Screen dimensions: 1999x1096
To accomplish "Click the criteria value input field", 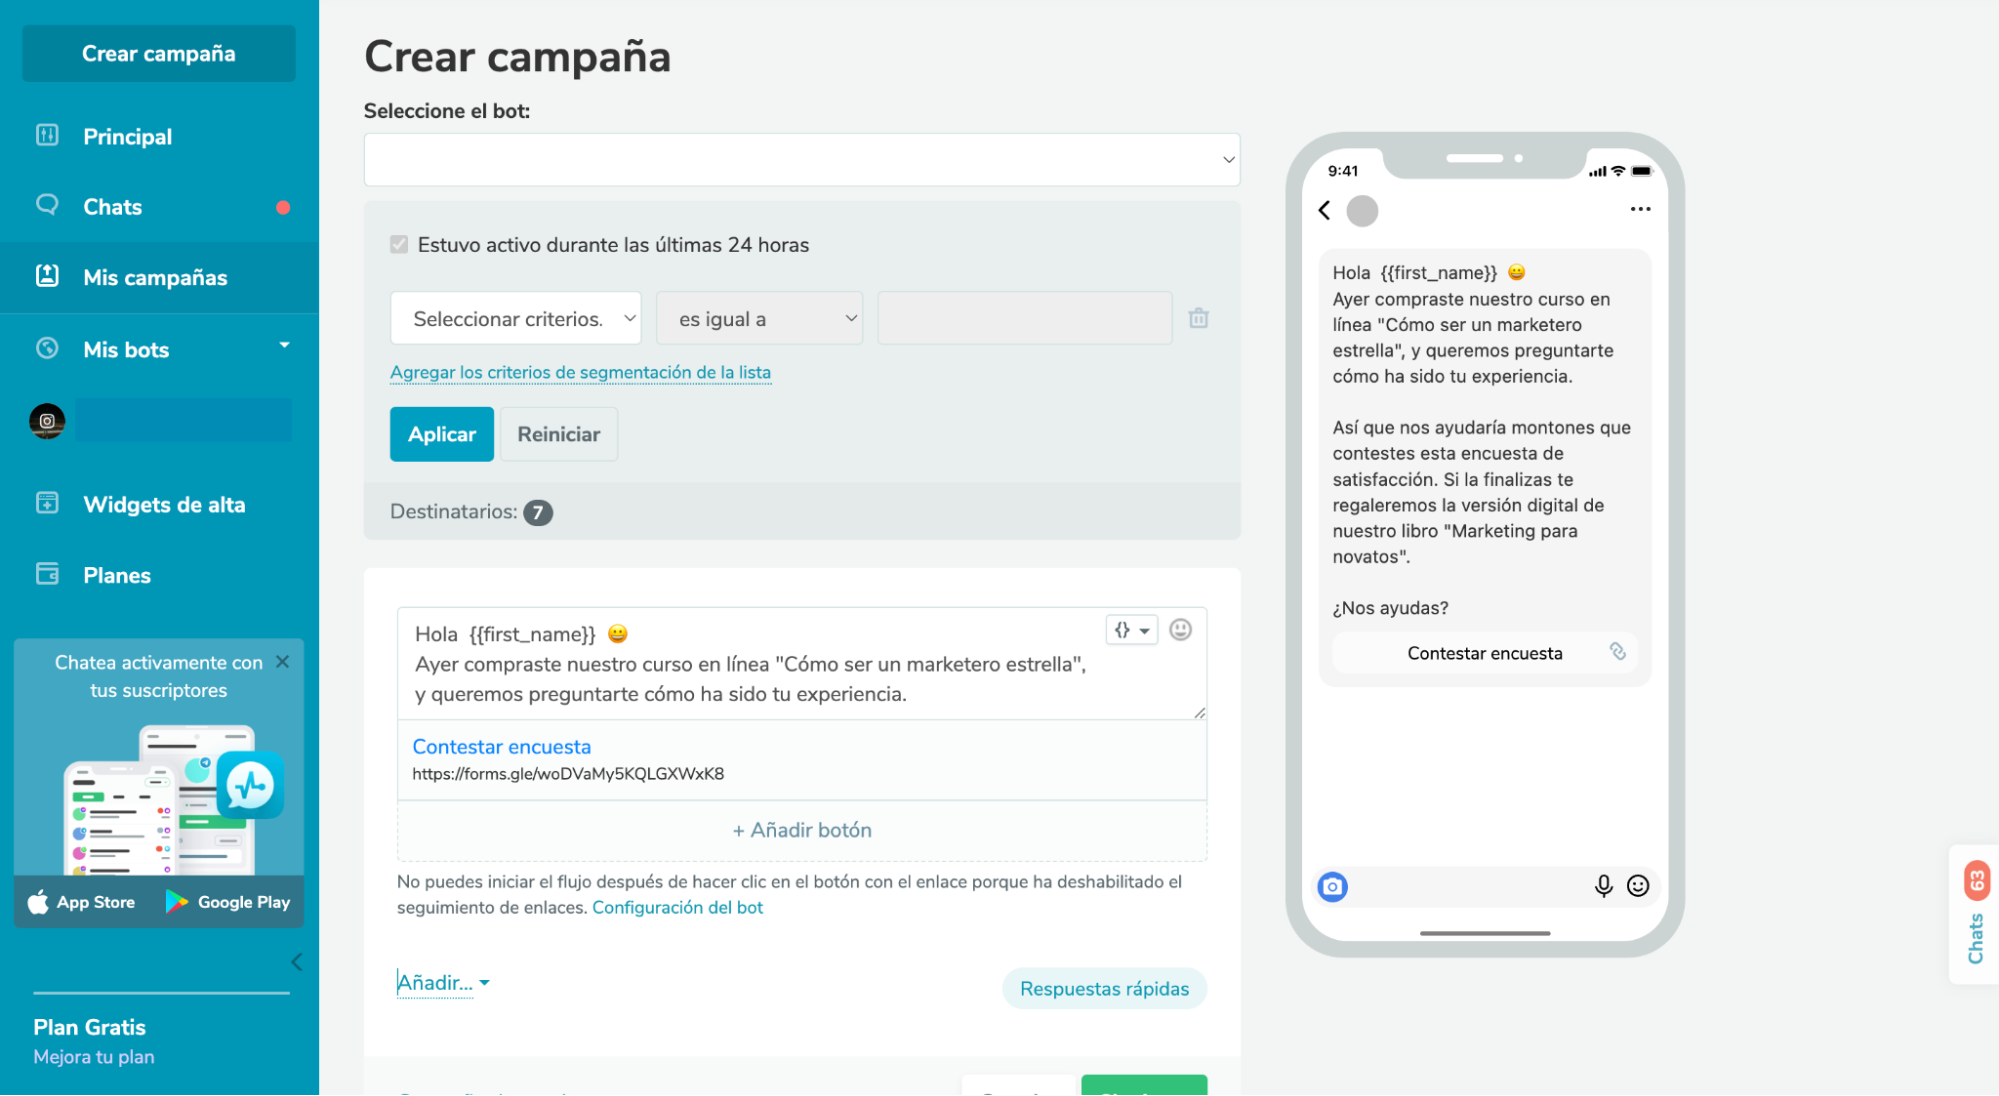I will (x=1024, y=319).
